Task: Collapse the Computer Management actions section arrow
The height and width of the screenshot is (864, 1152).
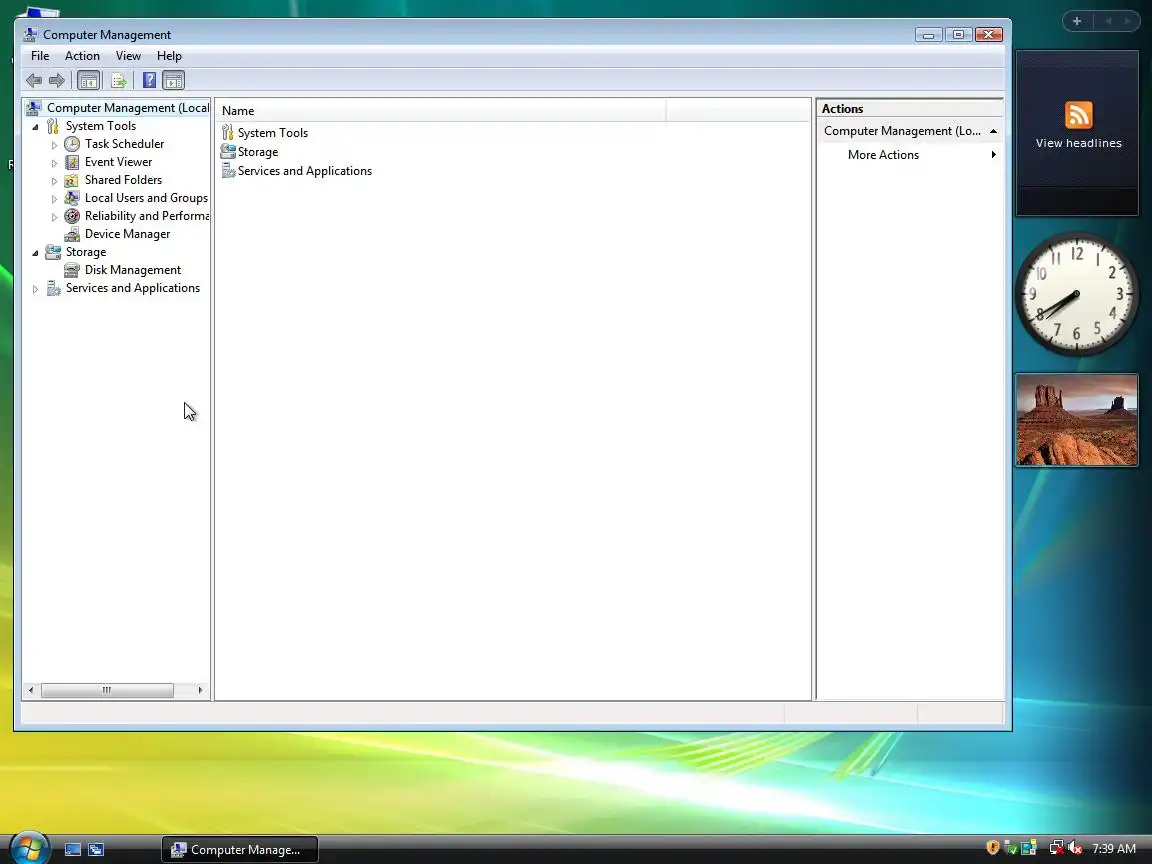Action: pyautogui.click(x=993, y=131)
